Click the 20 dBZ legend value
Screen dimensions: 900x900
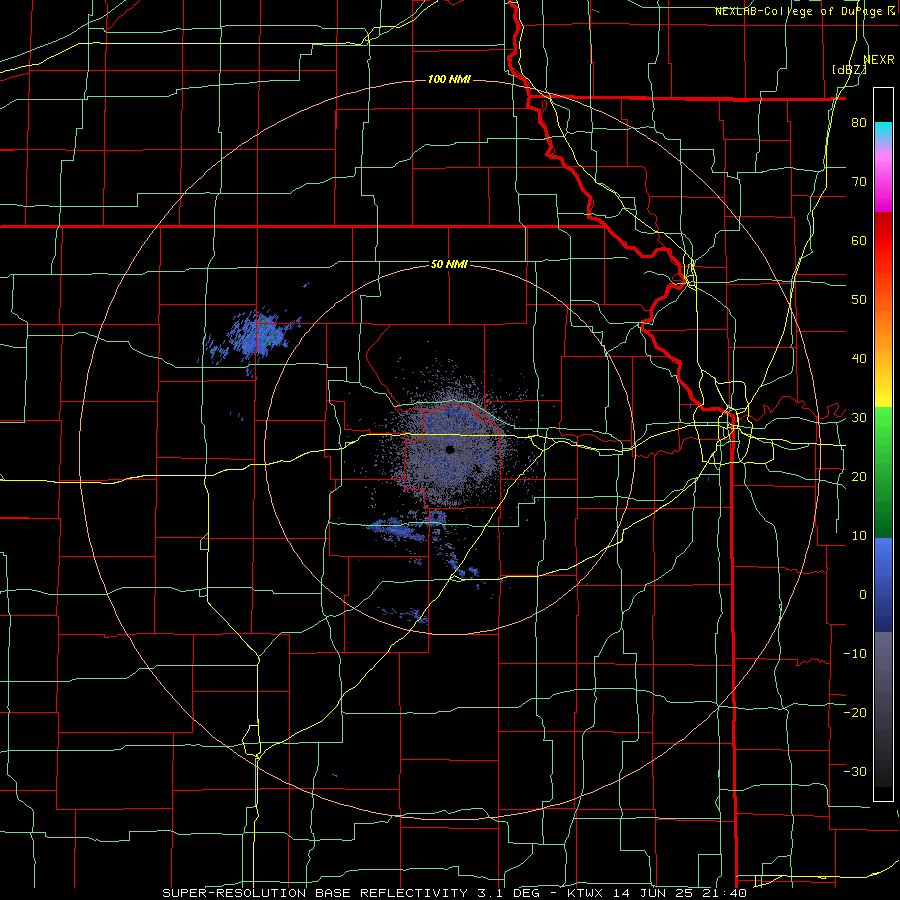(x=859, y=477)
